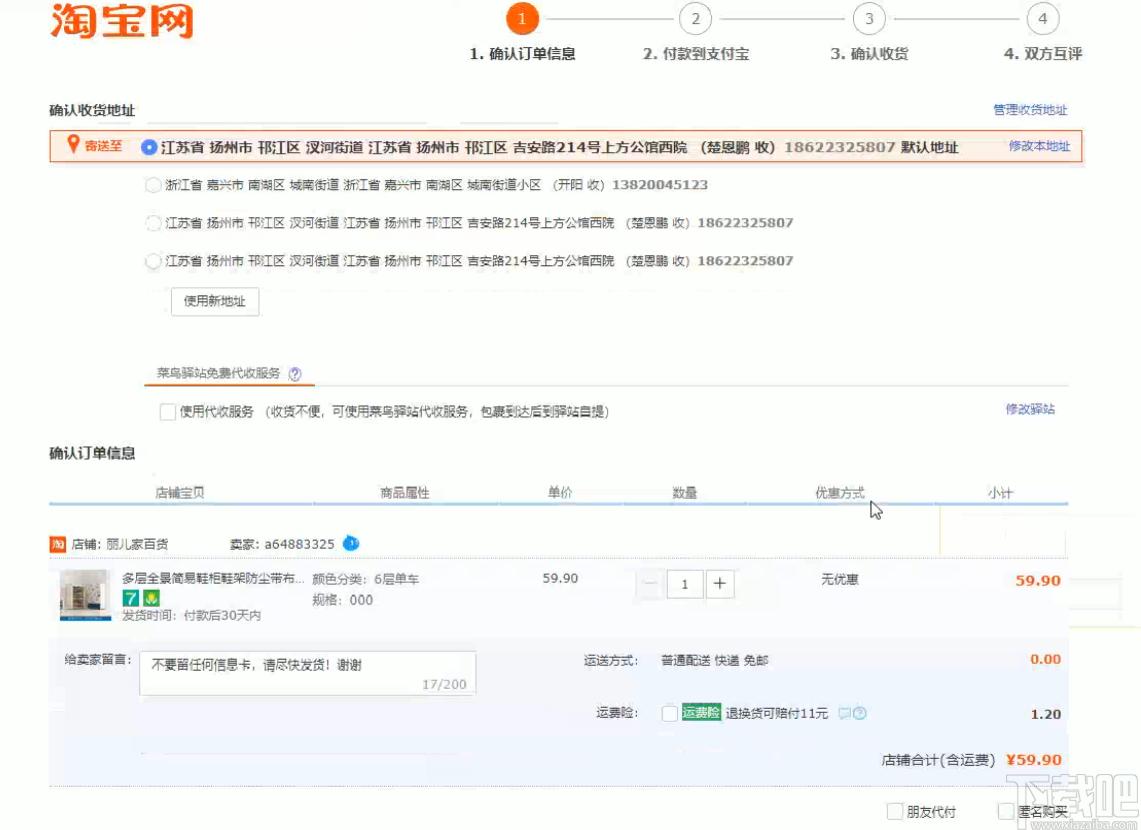Click step label 4. 双方互评
1141x830 pixels.
[1043, 54]
